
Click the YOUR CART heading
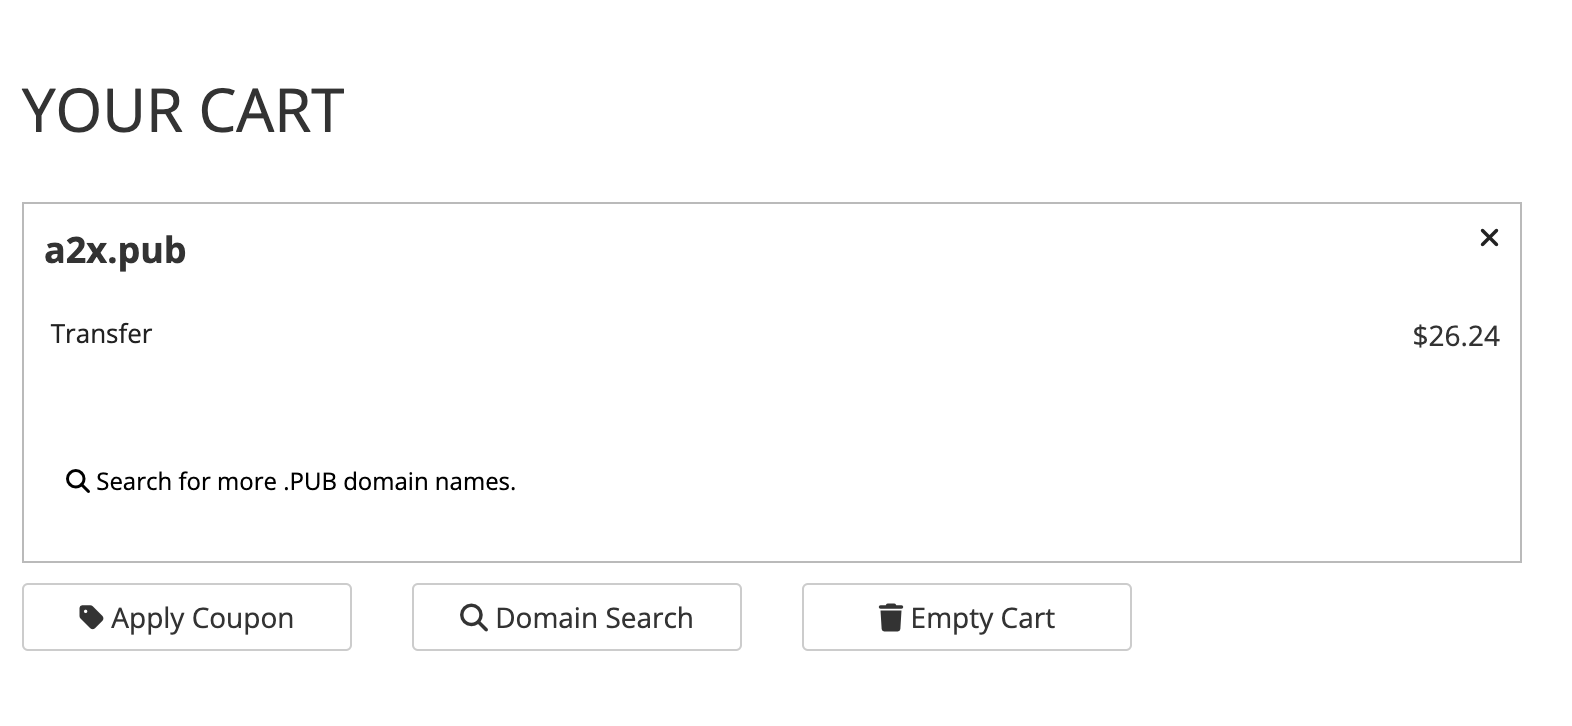point(183,110)
